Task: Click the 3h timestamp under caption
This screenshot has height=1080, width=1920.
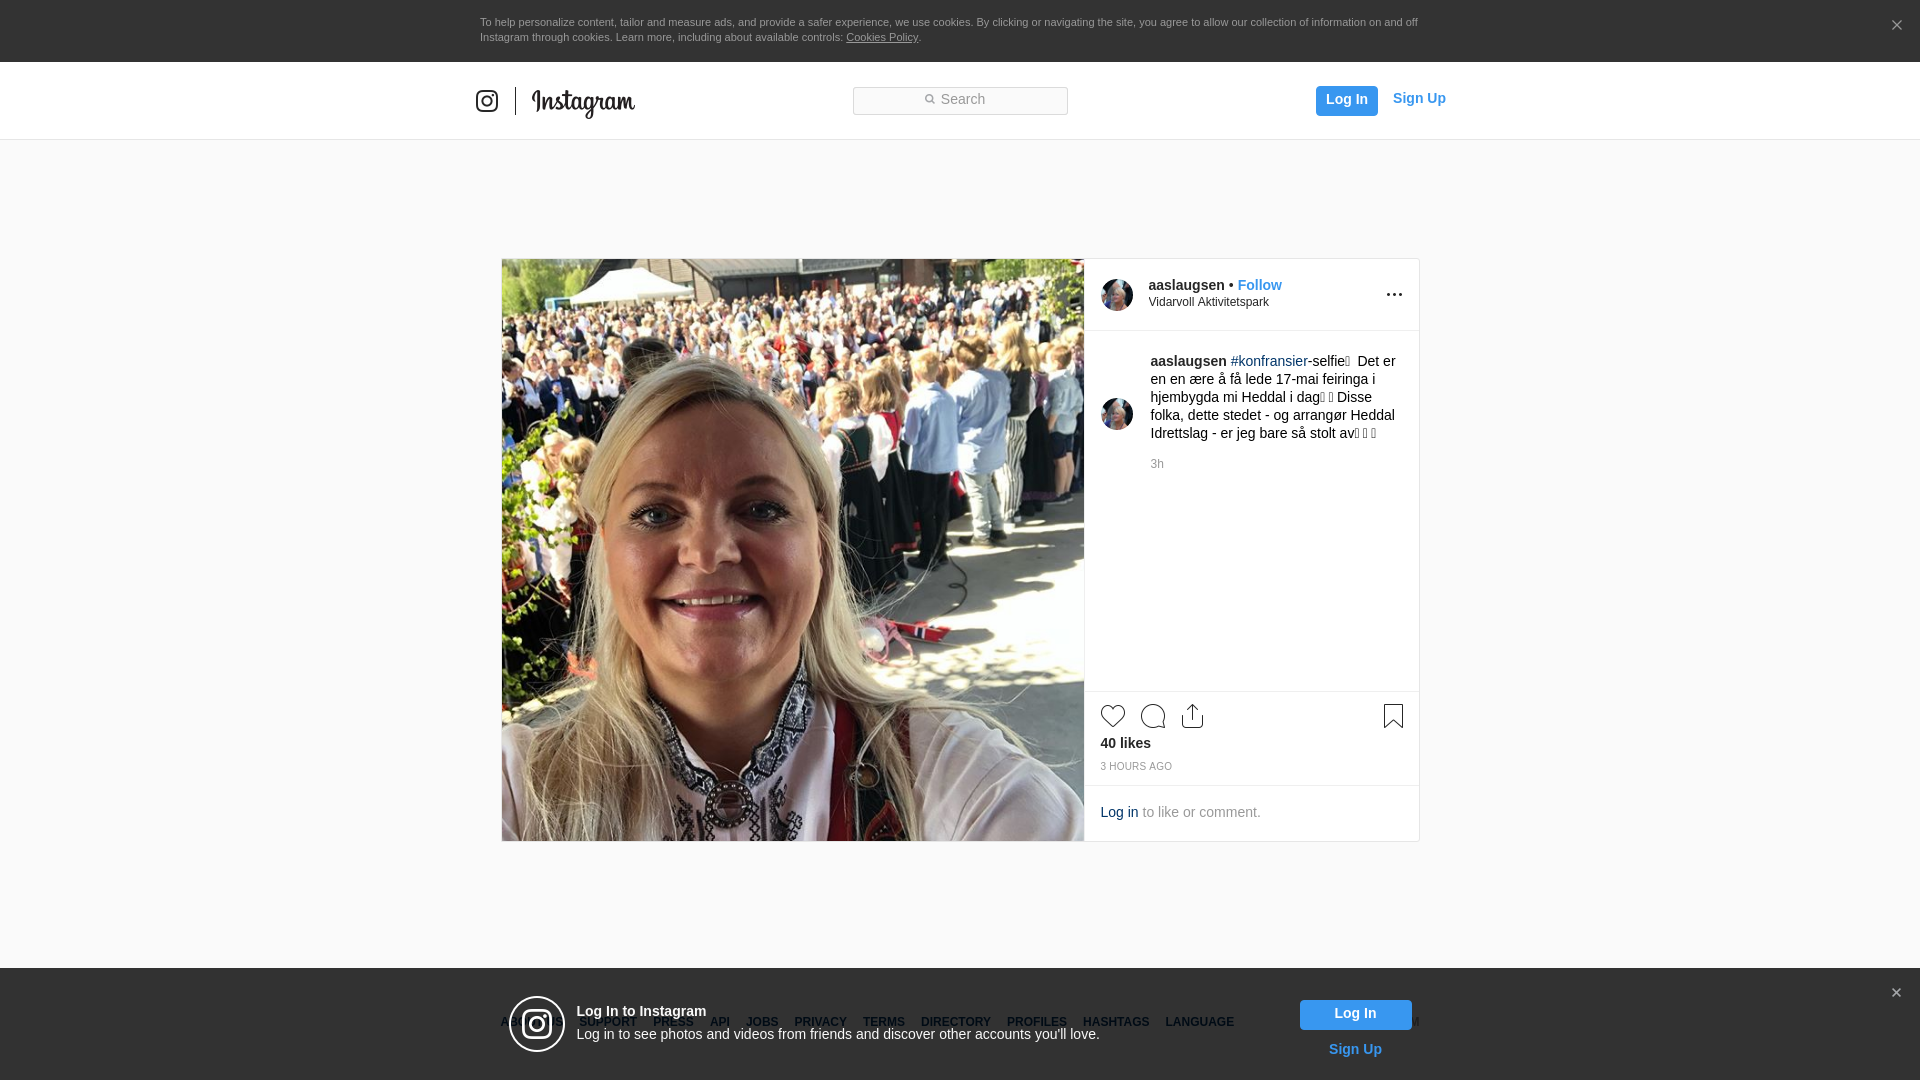Action: pos(1157,464)
